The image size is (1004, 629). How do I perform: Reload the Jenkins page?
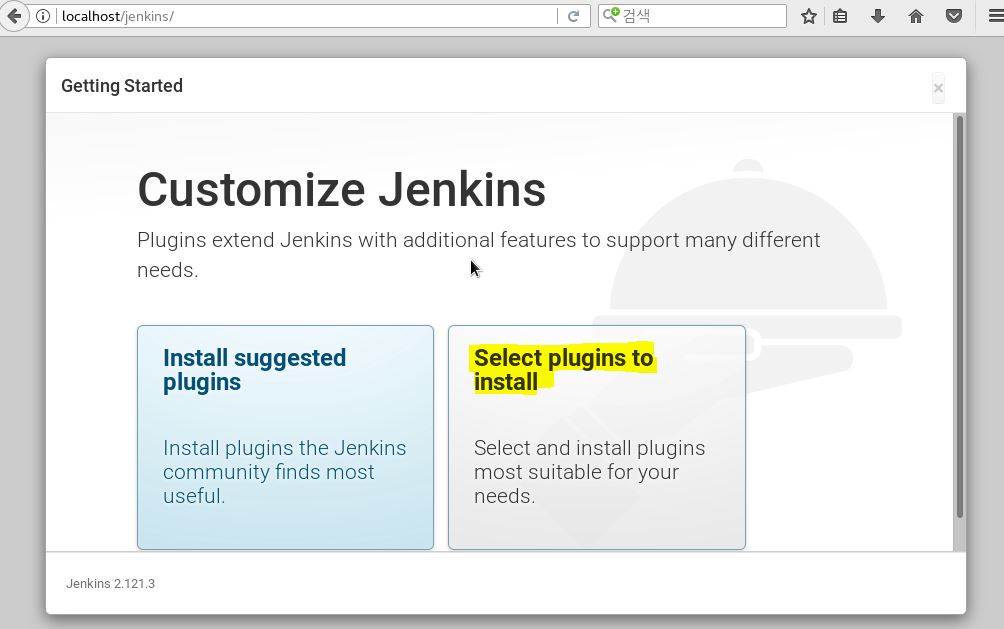coord(573,16)
